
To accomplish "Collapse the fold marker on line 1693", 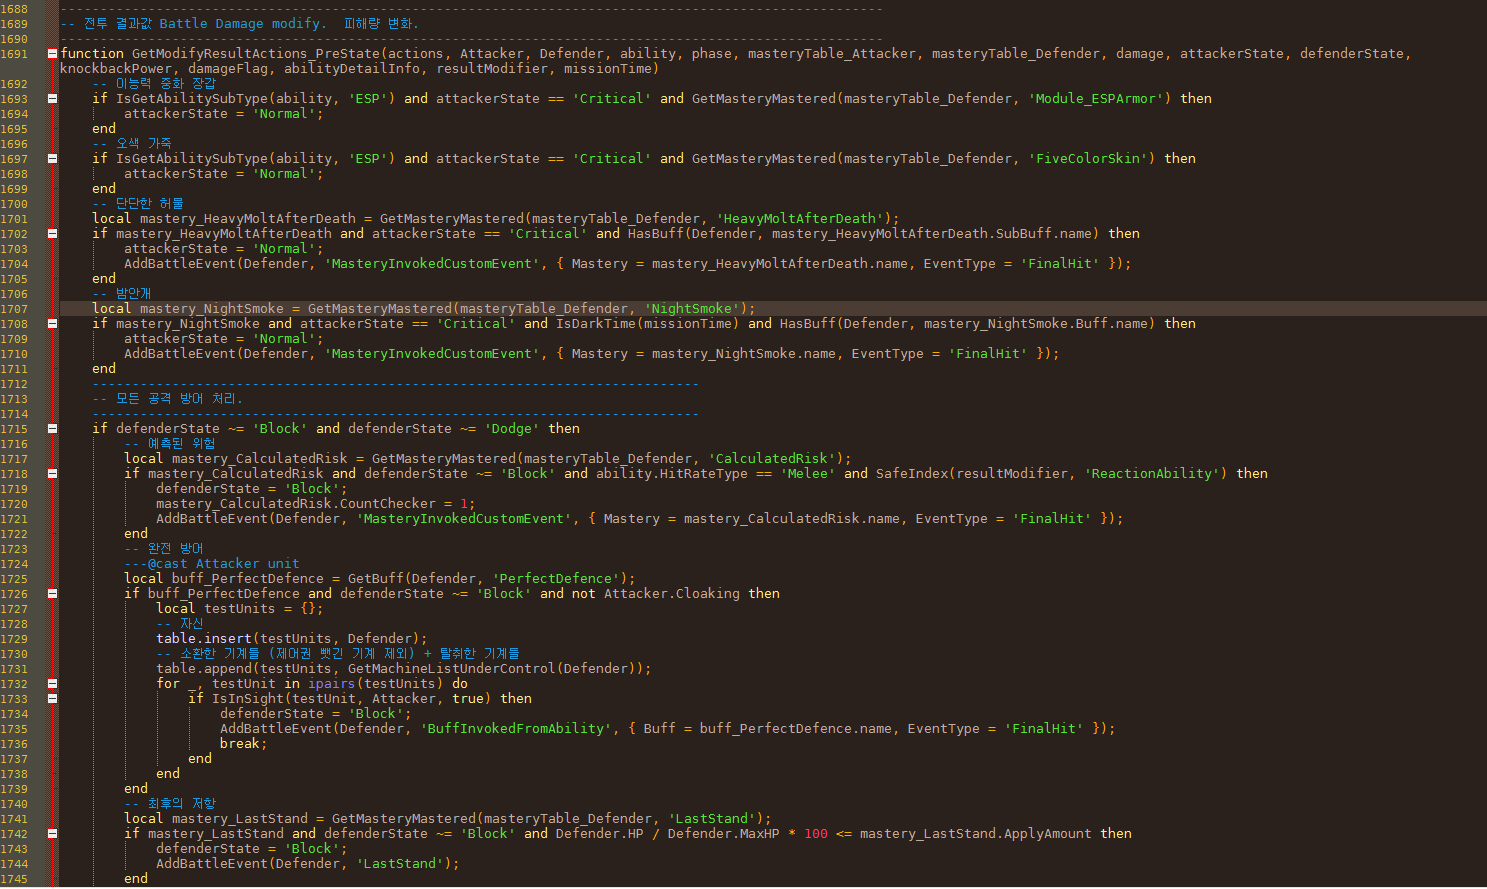I will point(52,99).
